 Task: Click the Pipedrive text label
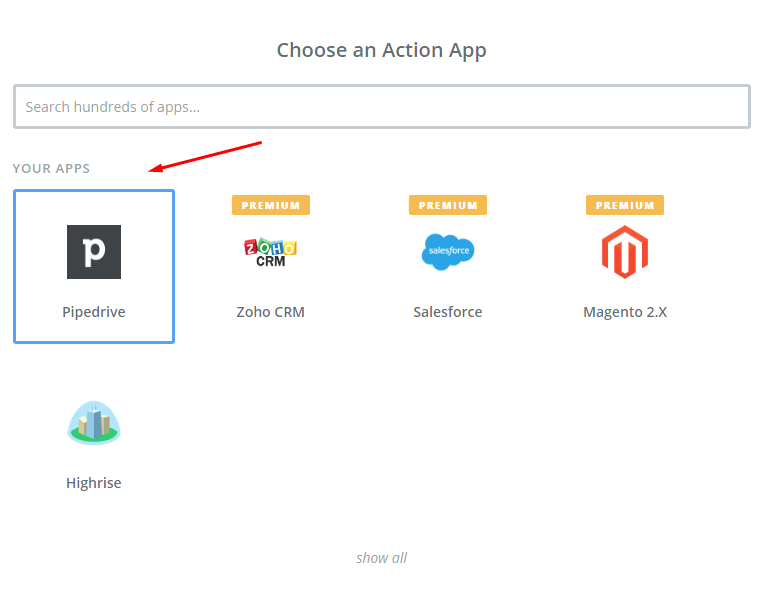coord(94,312)
